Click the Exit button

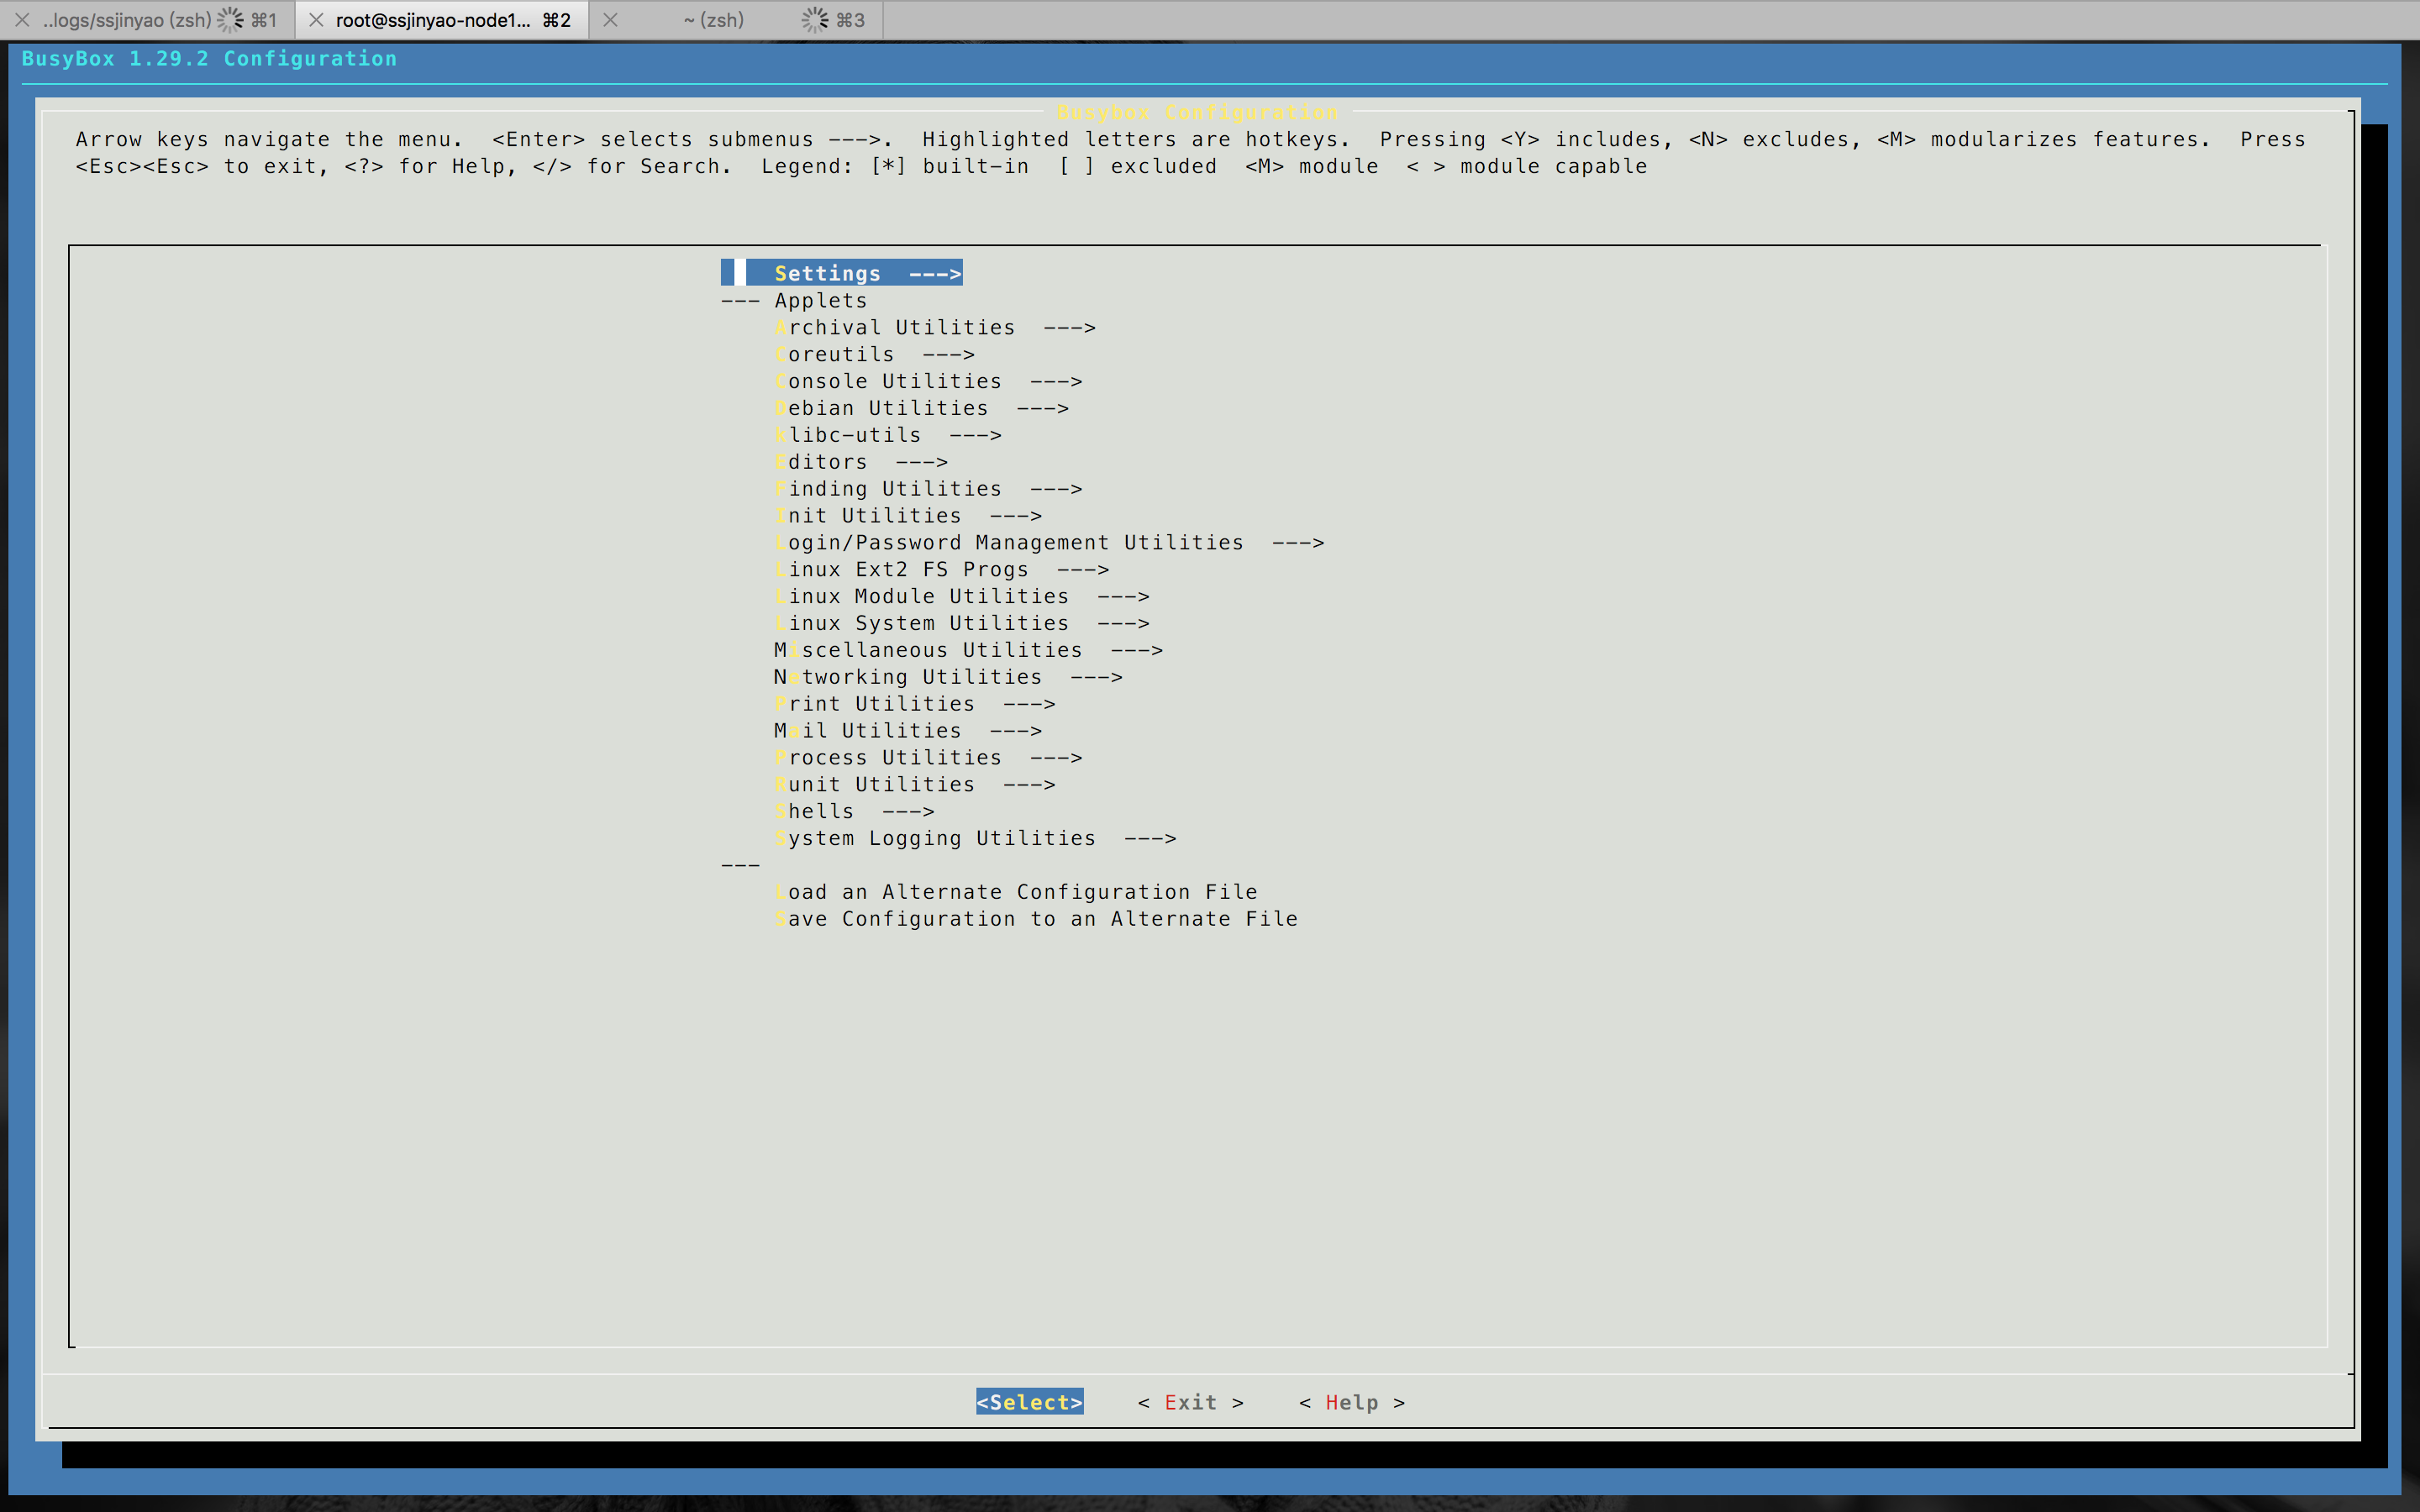[1190, 1402]
